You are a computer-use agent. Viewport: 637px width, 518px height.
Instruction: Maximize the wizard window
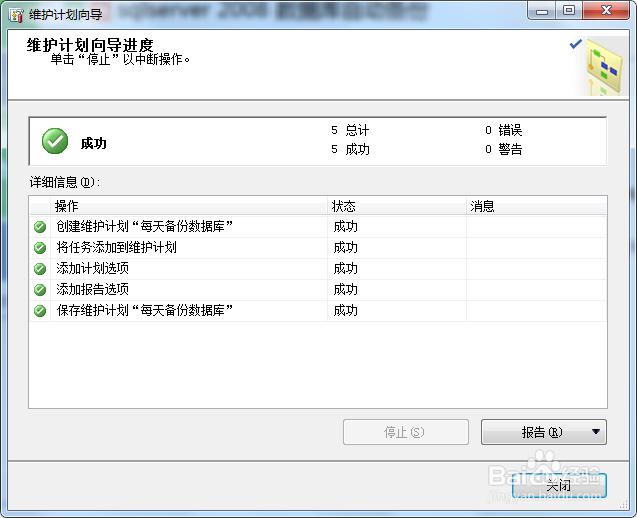[x=569, y=11]
